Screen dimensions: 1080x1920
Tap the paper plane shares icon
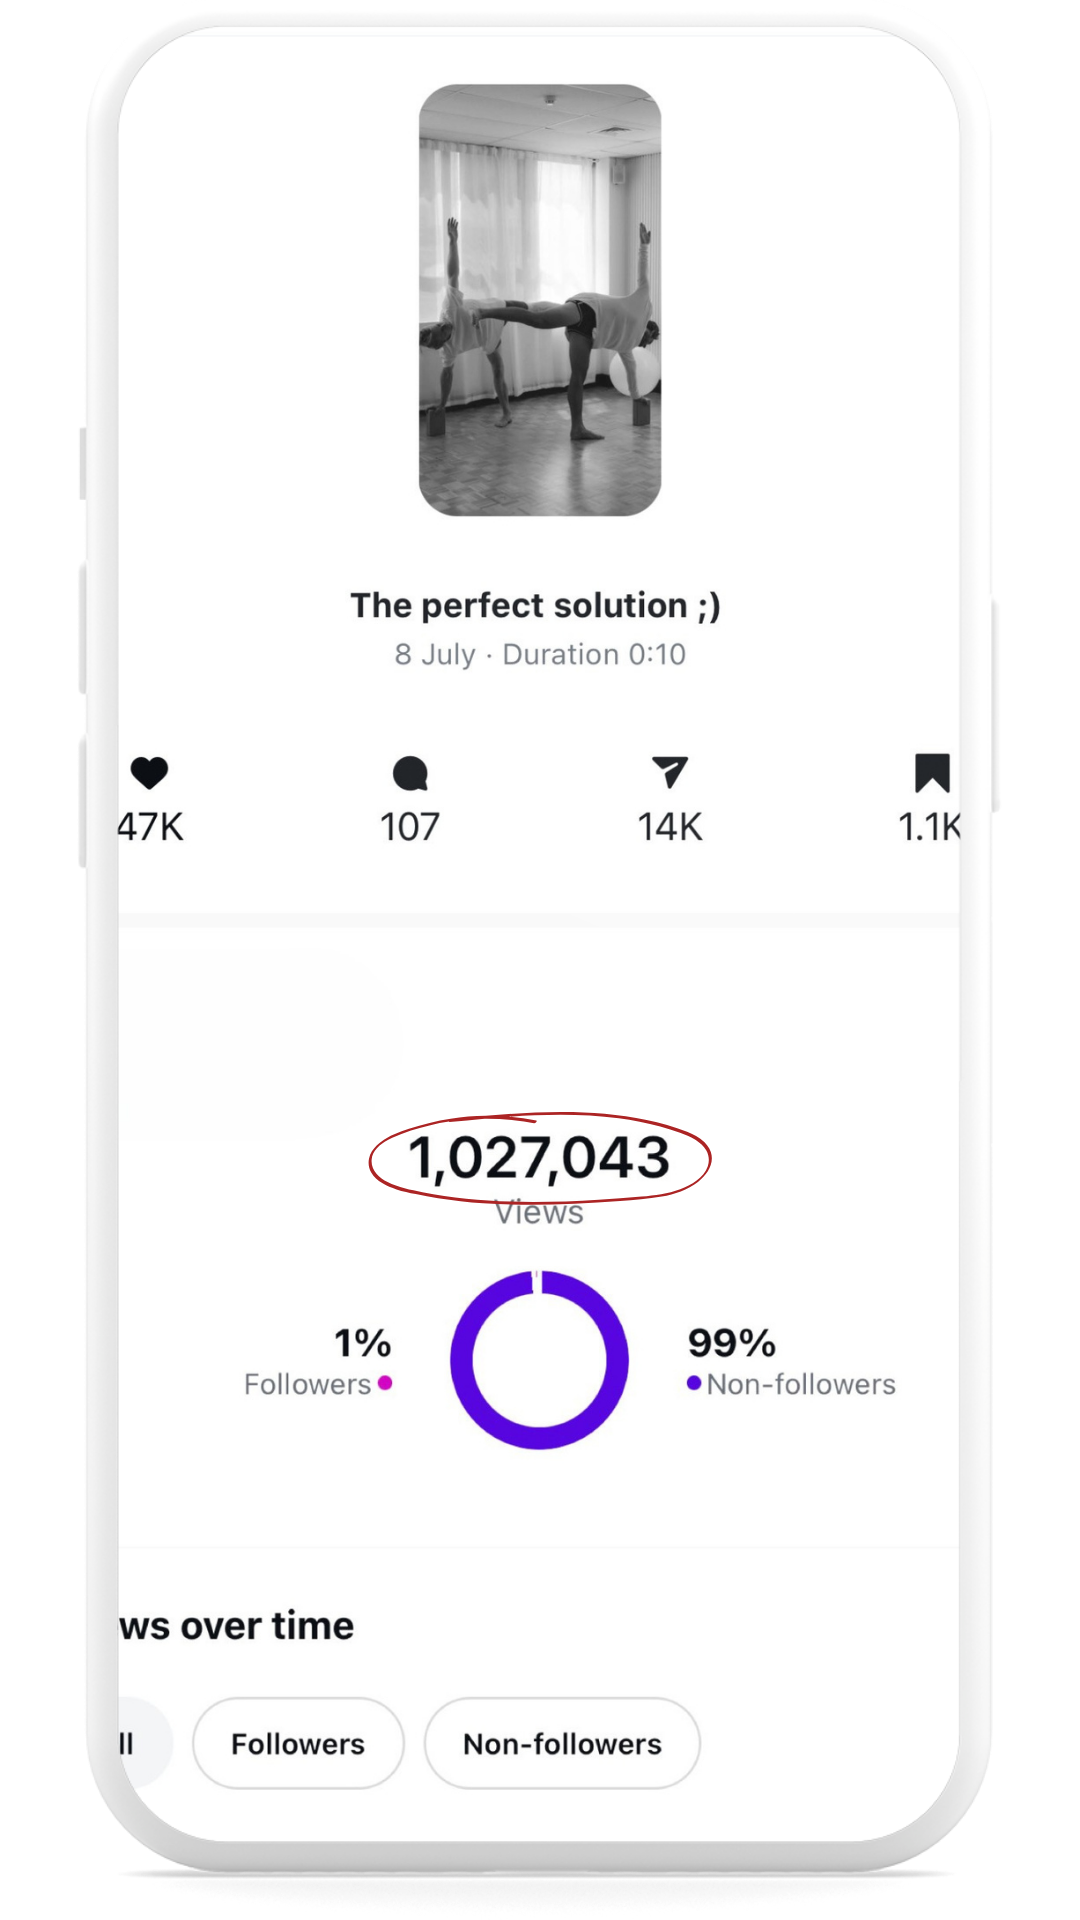click(x=670, y=772)
